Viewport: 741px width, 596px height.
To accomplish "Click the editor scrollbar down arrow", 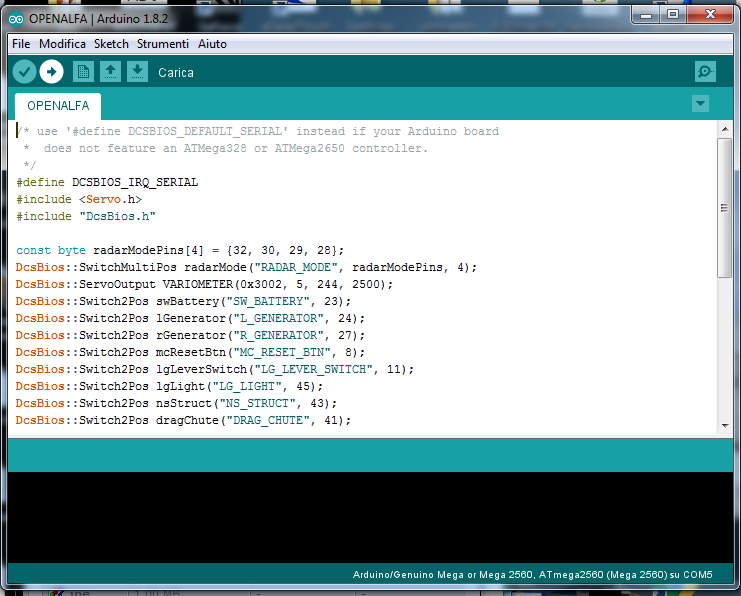I will [725, 426].
